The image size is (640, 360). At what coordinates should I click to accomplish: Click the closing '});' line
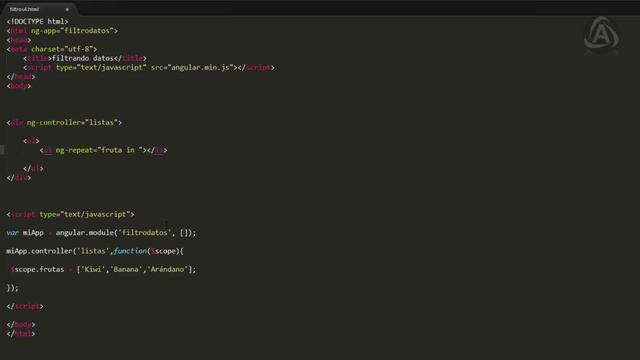[x=12, y=288]
